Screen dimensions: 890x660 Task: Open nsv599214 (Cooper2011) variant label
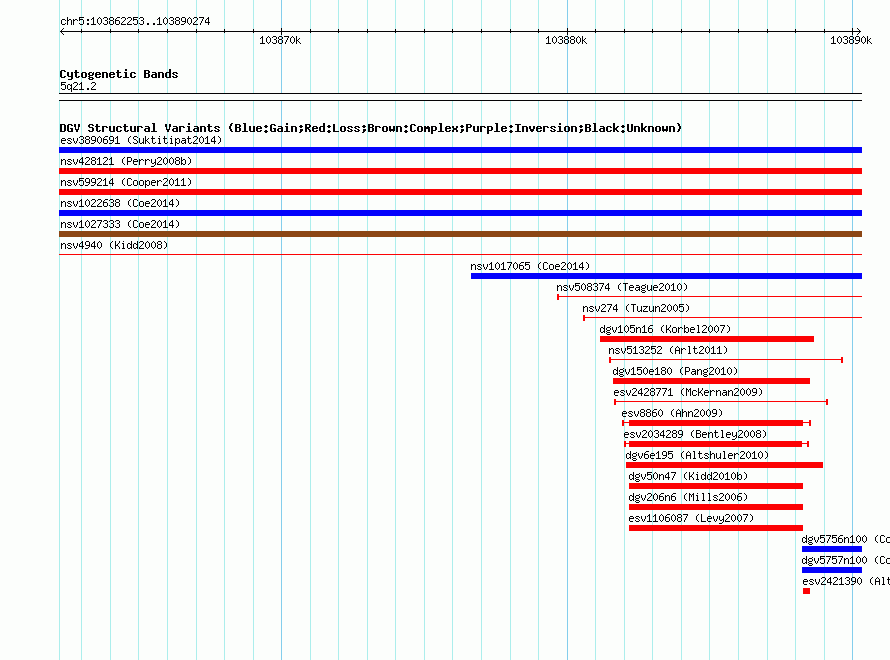[126, 182]
